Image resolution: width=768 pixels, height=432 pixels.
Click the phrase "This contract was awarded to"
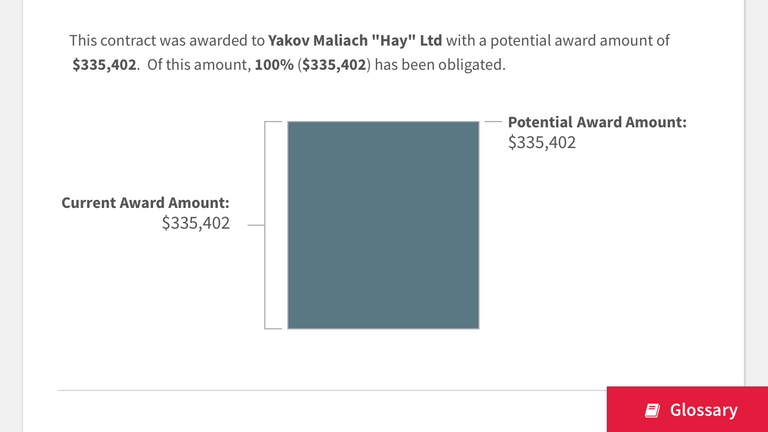pyautogui.click(x=166, y=41)
